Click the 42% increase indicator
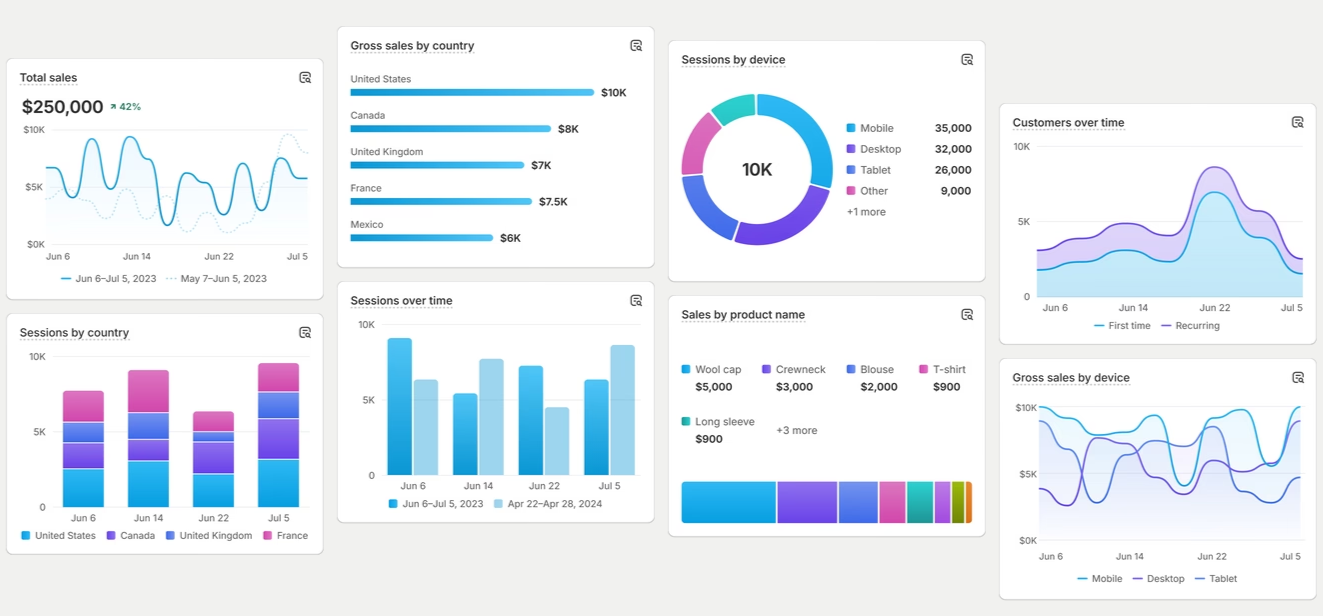 [x=125, y=107]
